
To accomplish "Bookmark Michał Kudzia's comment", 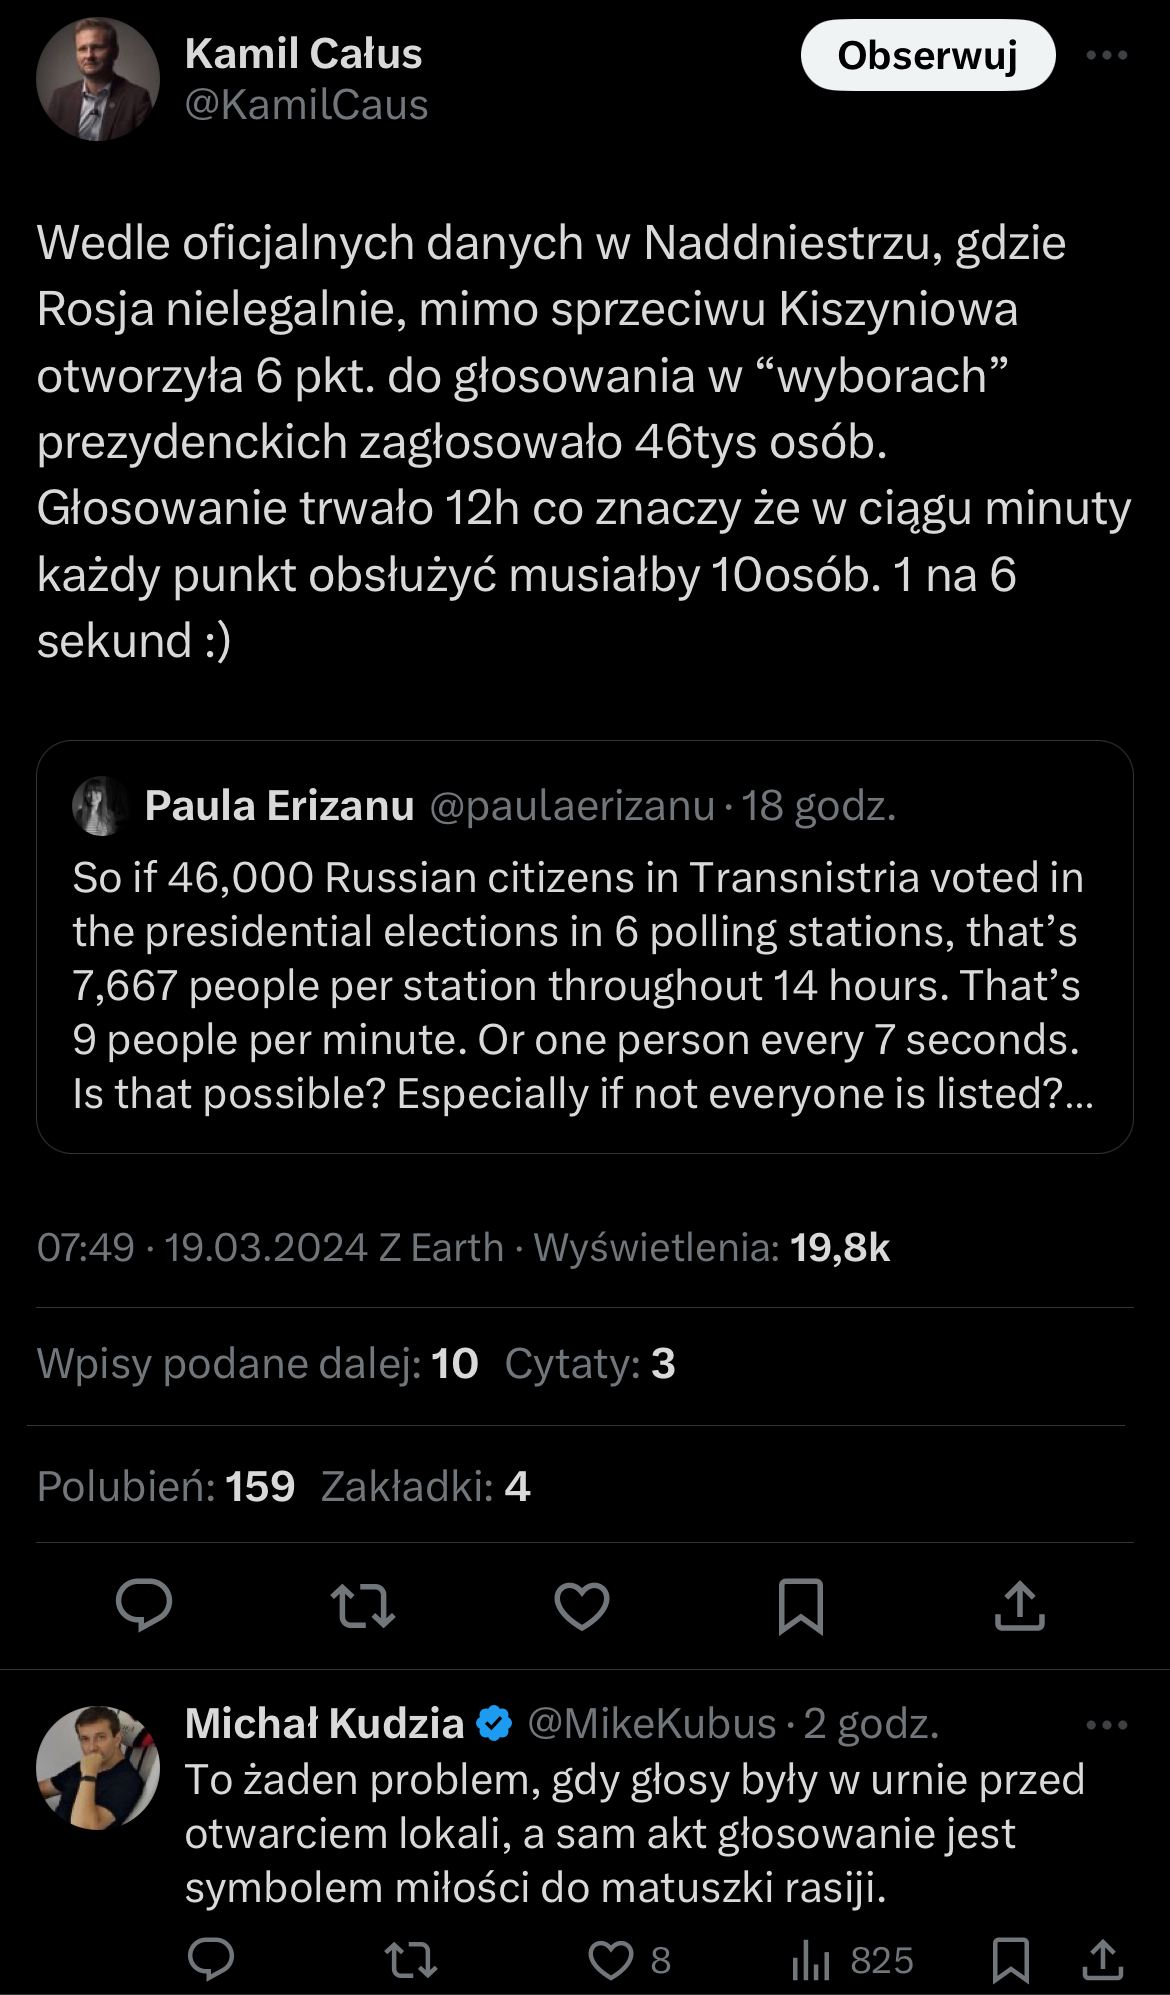I will (x=1010, y=1960).
